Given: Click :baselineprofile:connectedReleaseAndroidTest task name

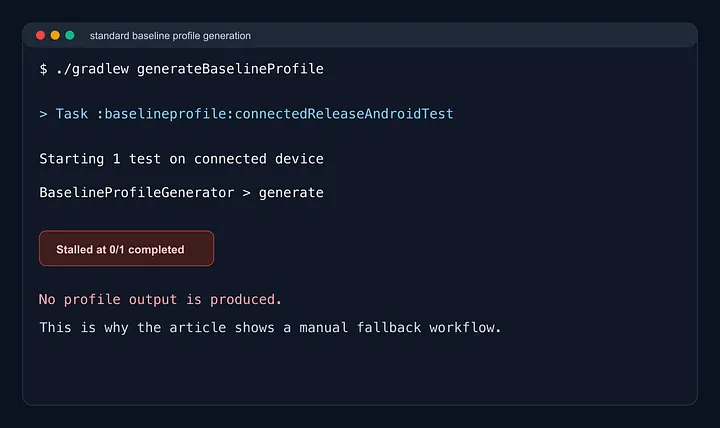Looking at the screenshot, I should pos(275,114).
